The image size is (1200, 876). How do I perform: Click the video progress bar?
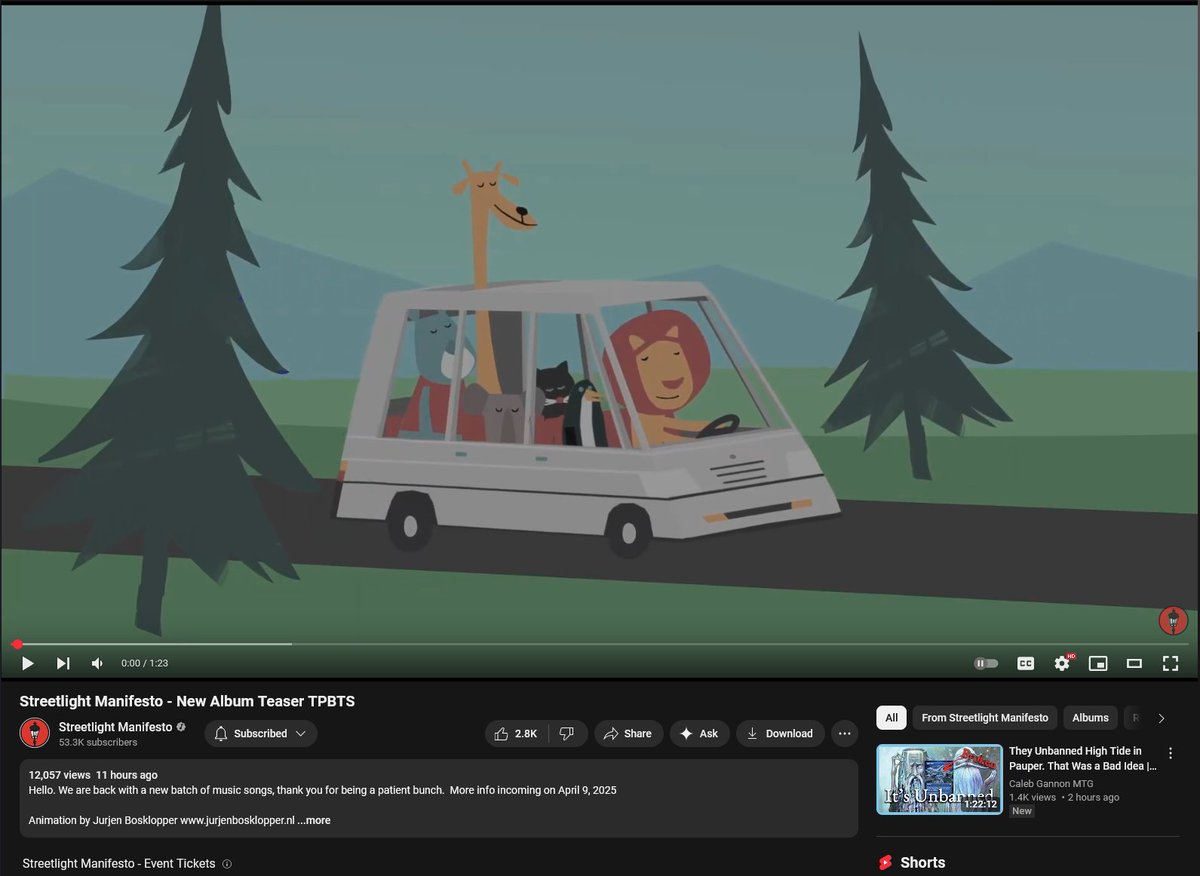coord(600,644)
